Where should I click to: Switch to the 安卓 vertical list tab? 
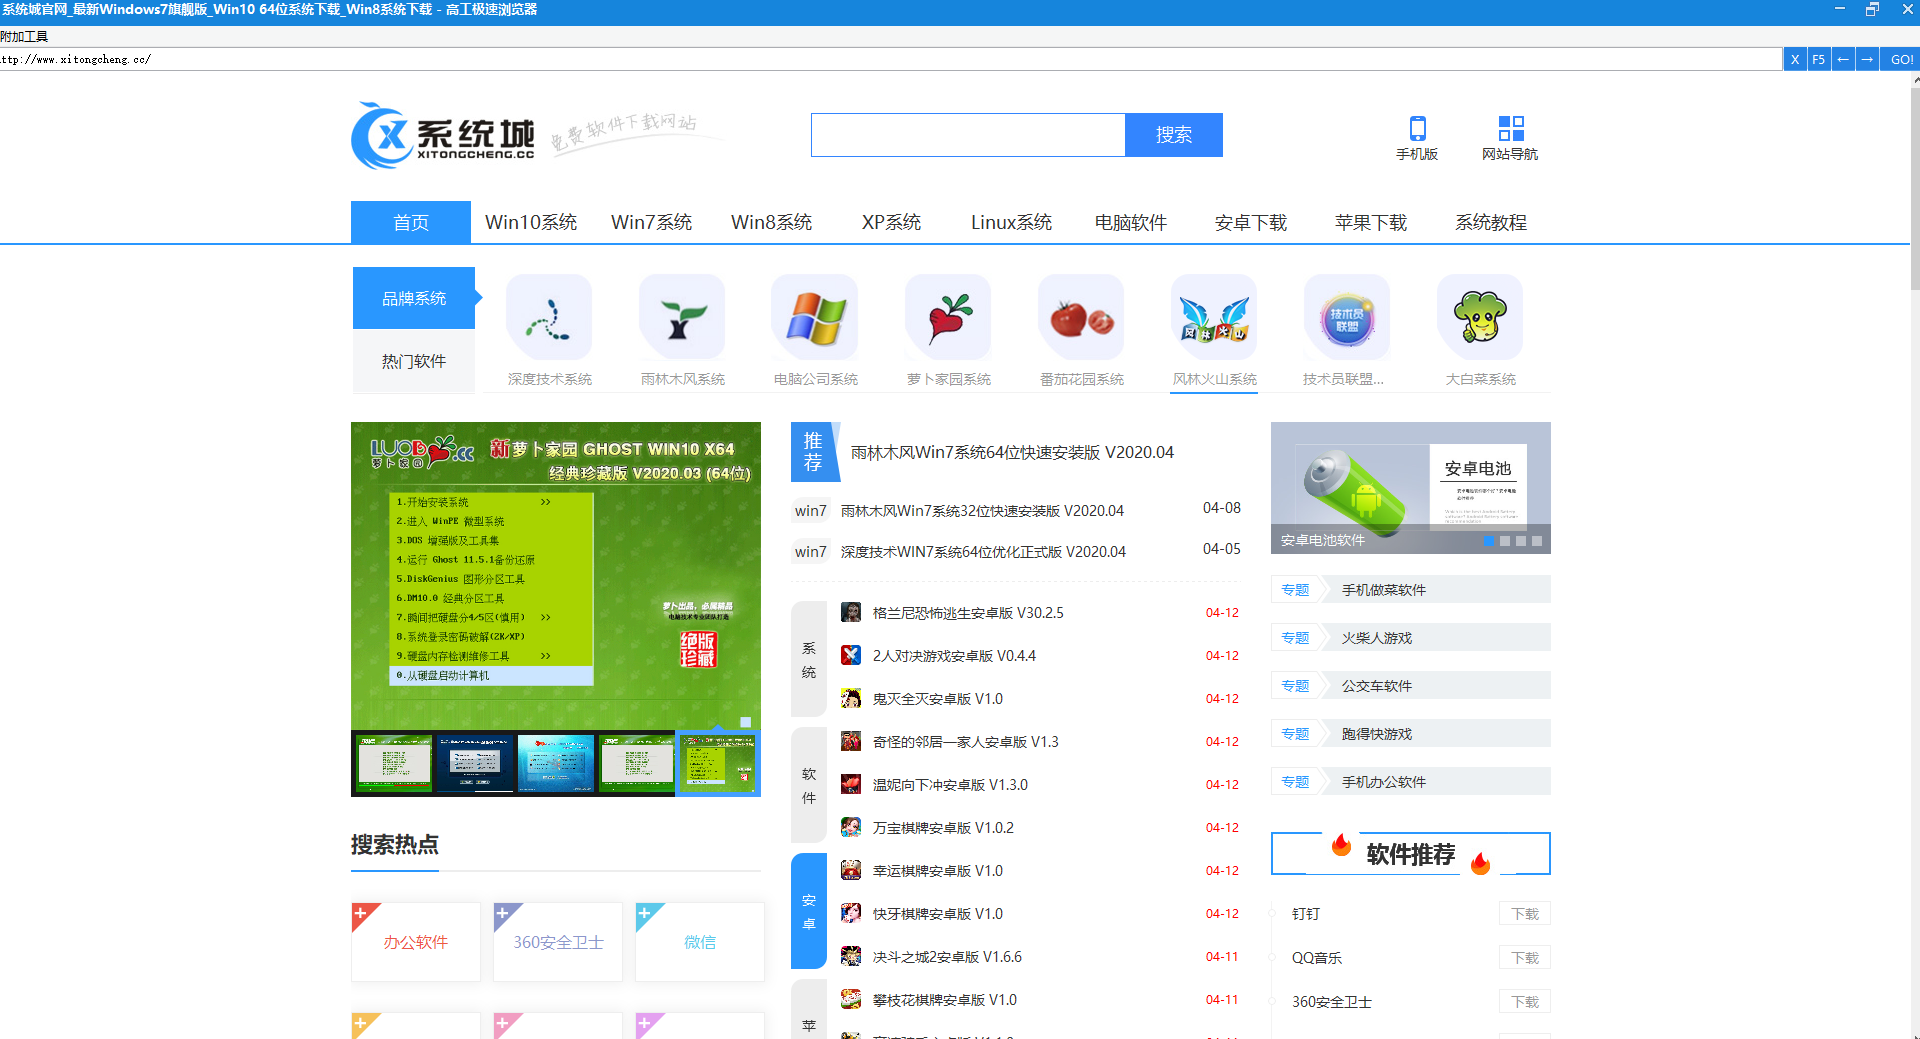[x=809, y=912]
